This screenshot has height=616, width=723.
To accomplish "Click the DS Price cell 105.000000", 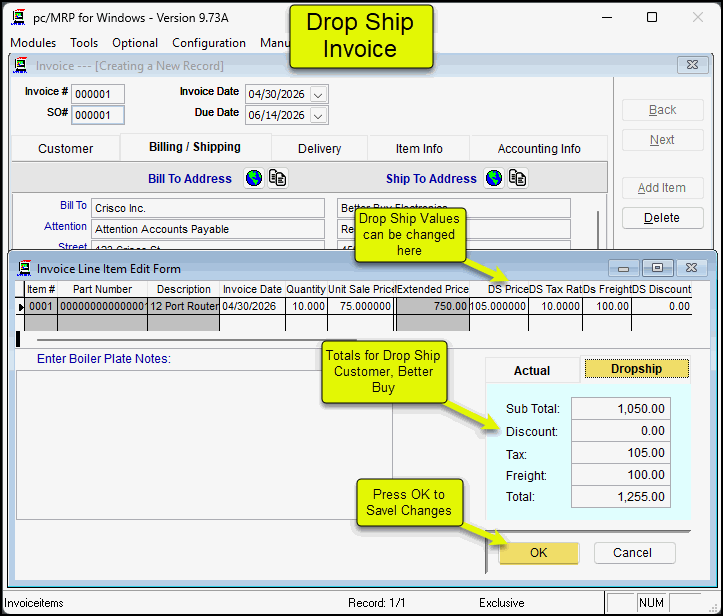I will coord(498,306).
